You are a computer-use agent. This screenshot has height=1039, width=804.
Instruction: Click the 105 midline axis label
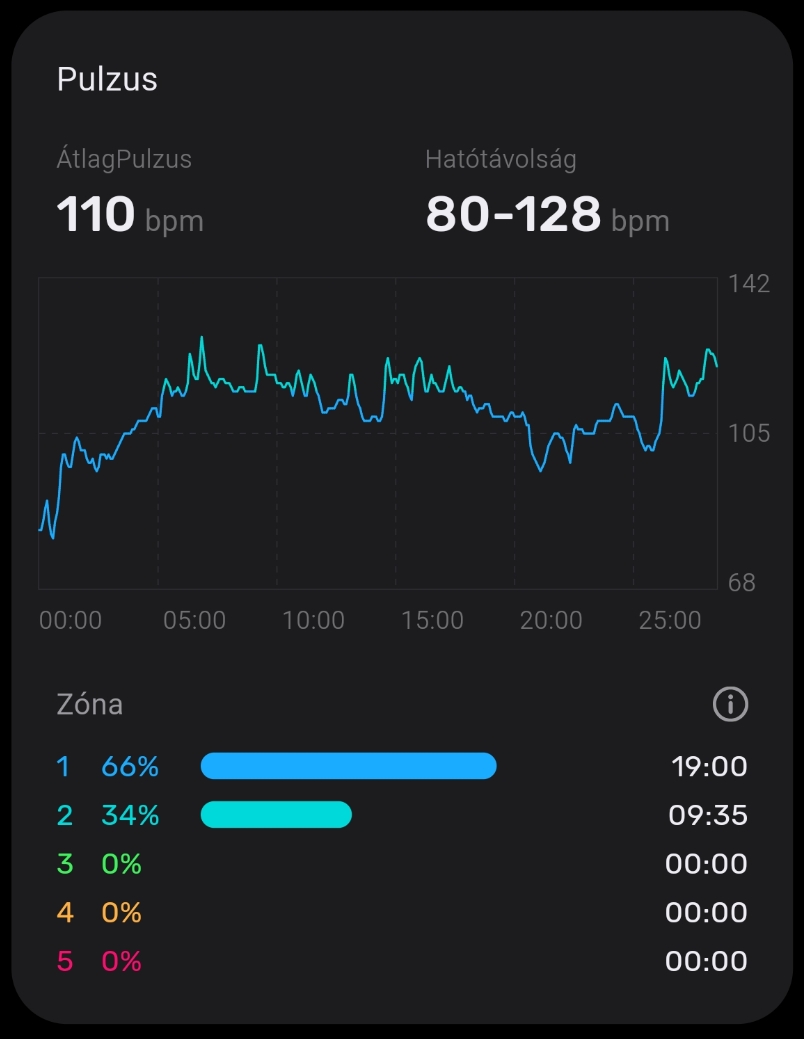point(749,433)
